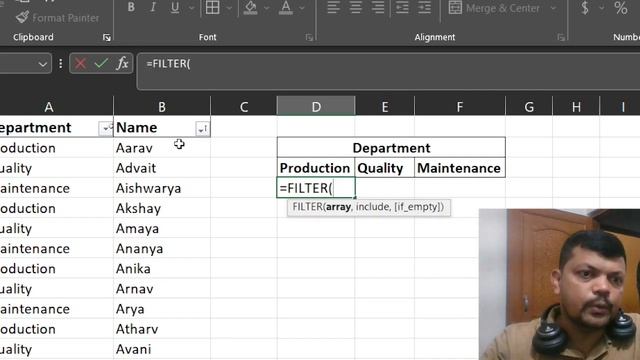Toggle Italic formatting
The image size is (640, 360).
pyautogui.click(x=153, y=7)
